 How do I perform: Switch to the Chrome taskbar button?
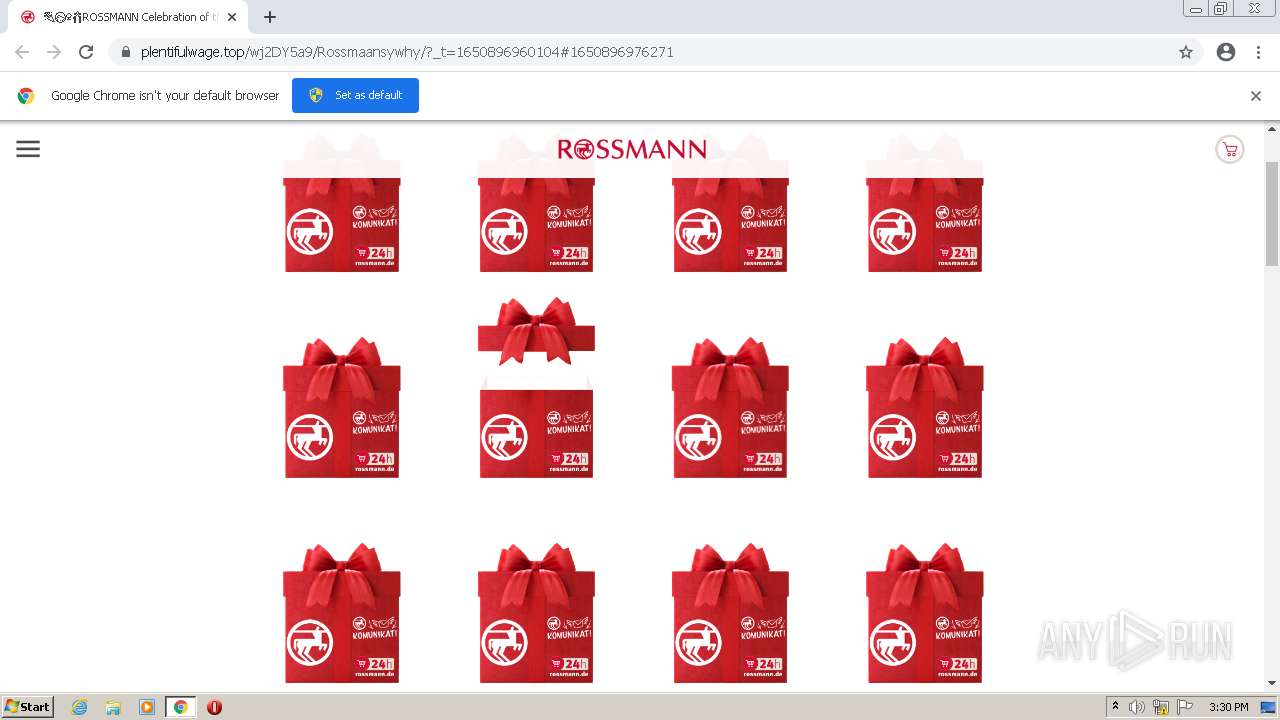pos(181,707)
